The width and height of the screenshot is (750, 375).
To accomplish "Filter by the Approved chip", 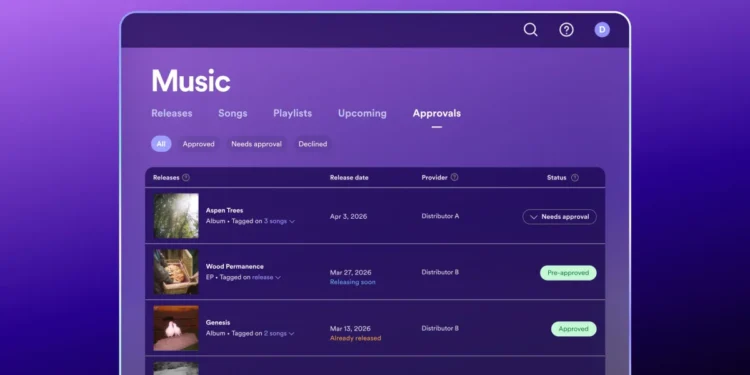I will click(x=199, y=144).
